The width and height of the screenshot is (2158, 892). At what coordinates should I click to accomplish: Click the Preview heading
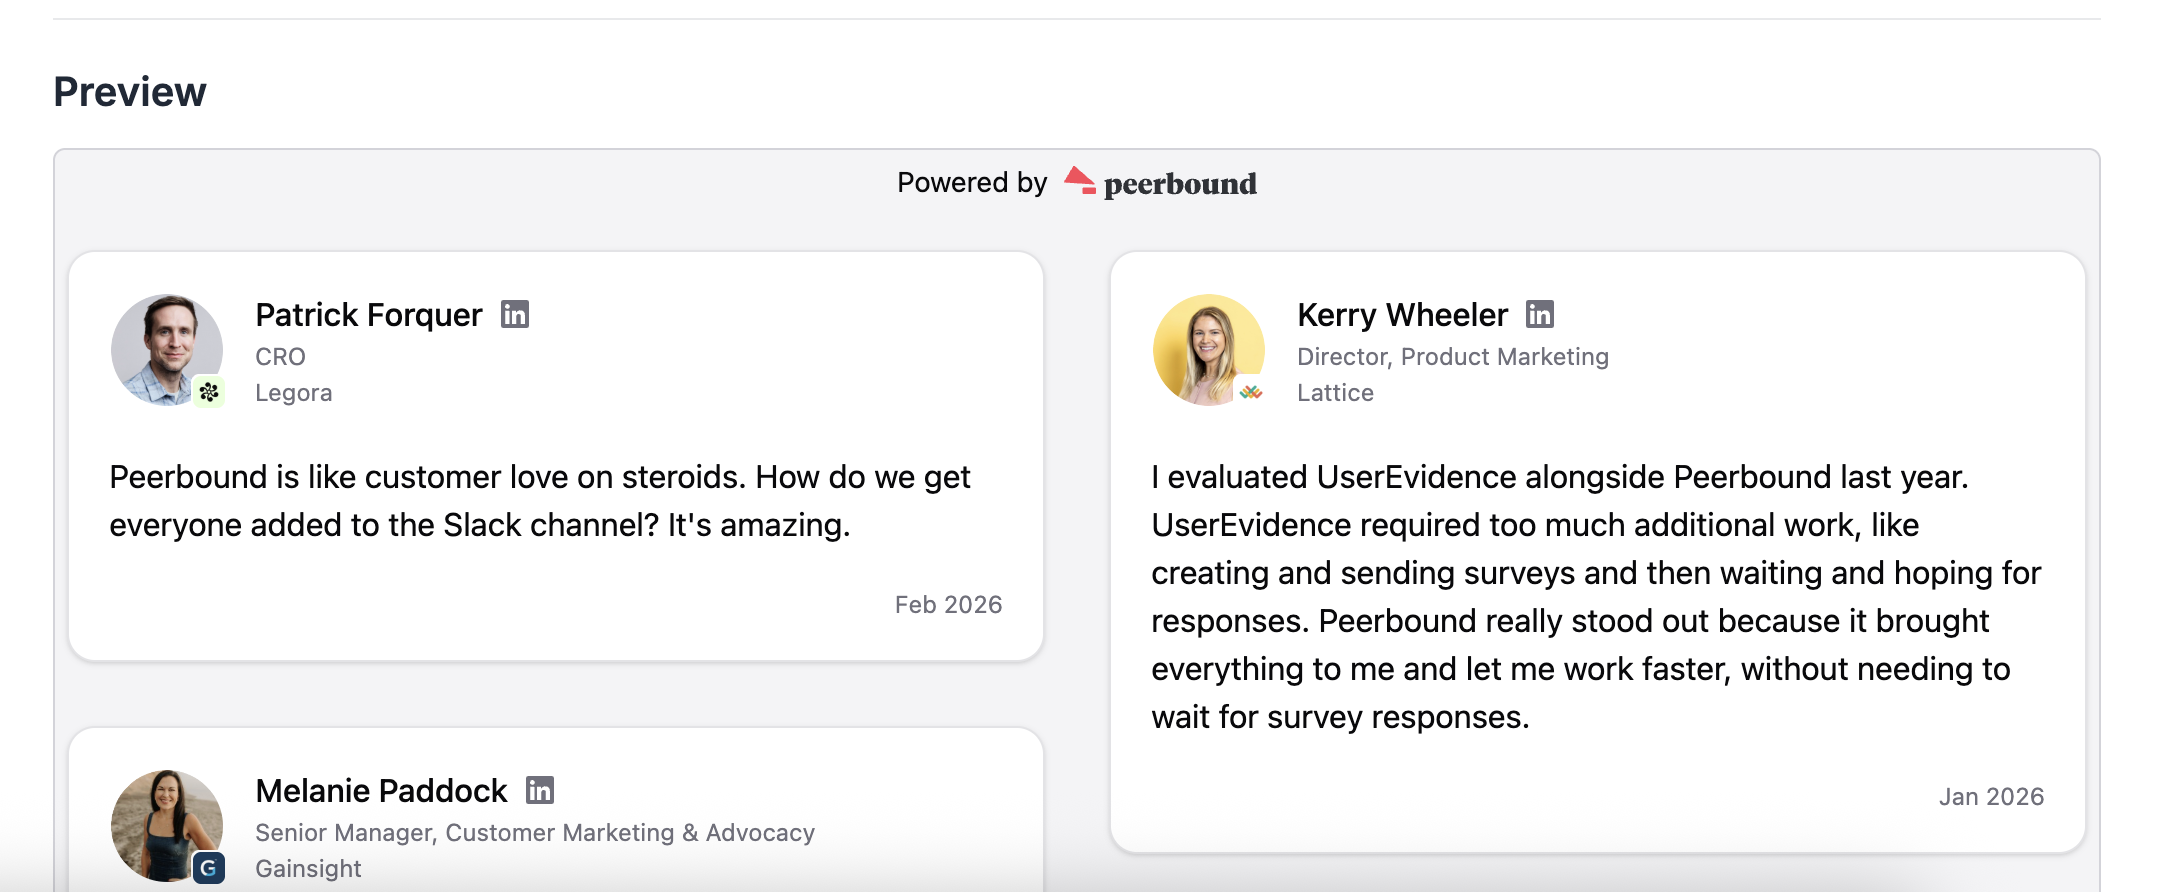click(130, 92)
